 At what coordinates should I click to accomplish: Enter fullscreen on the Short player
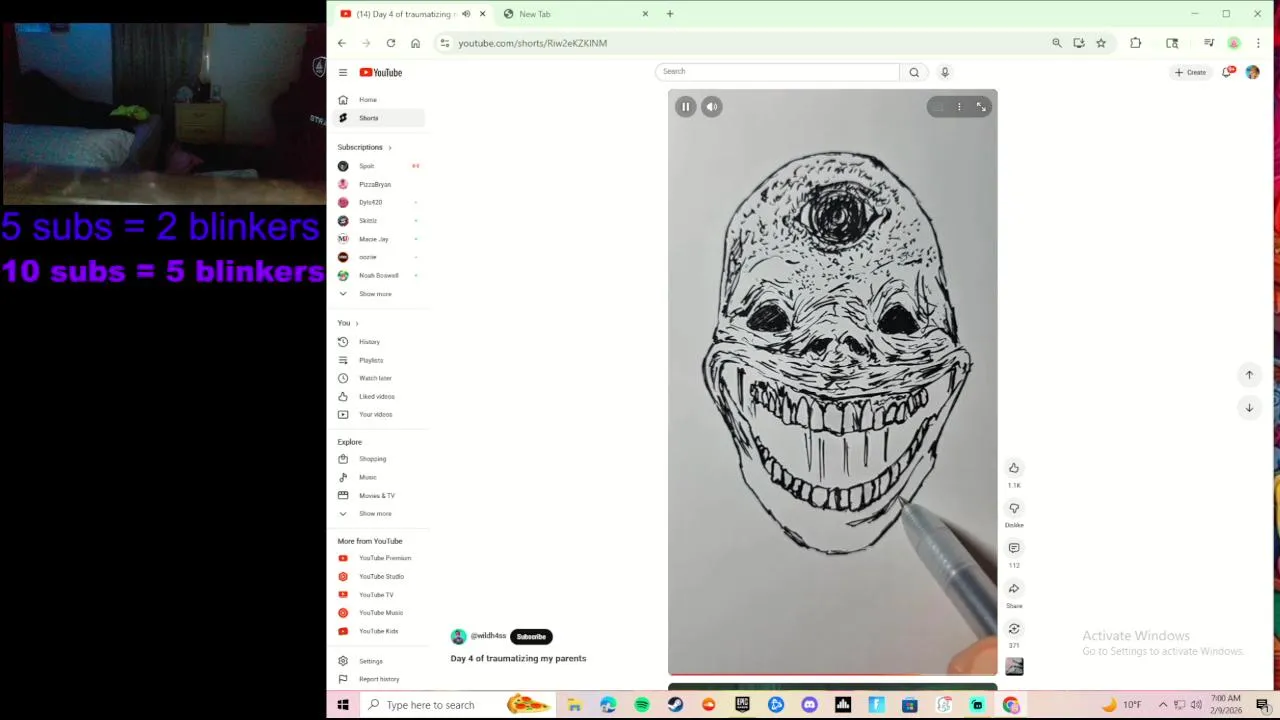coord(981,107)
